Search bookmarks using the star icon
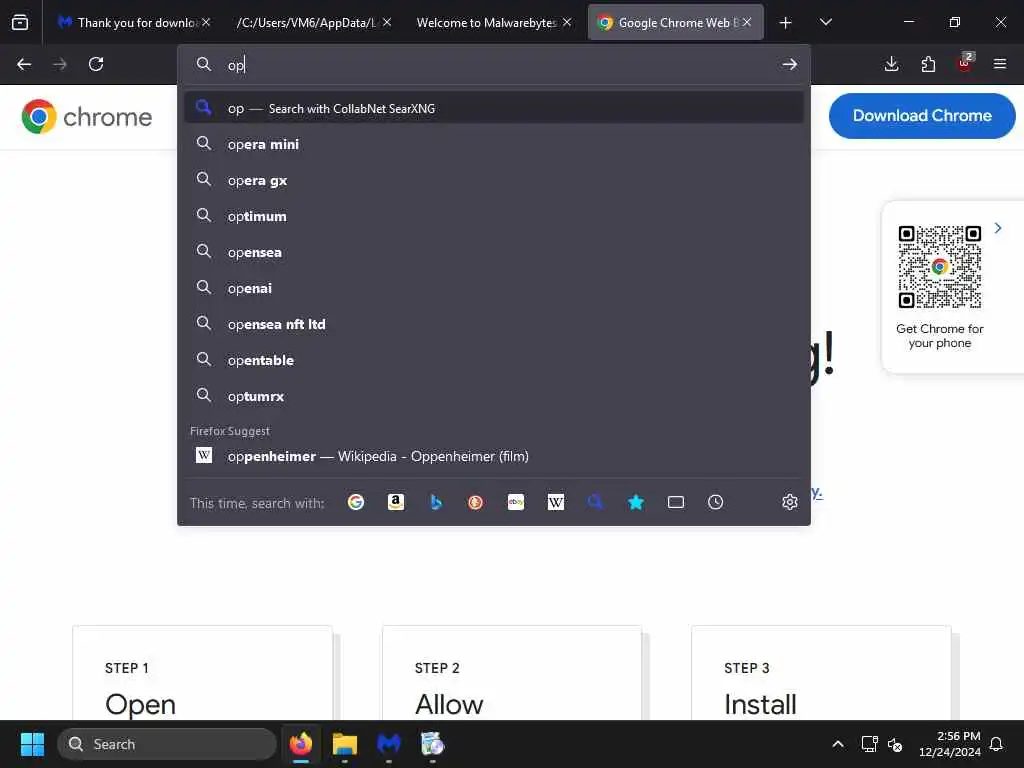The height and width of the screenshot is (768, 1024). pos(636,502)
